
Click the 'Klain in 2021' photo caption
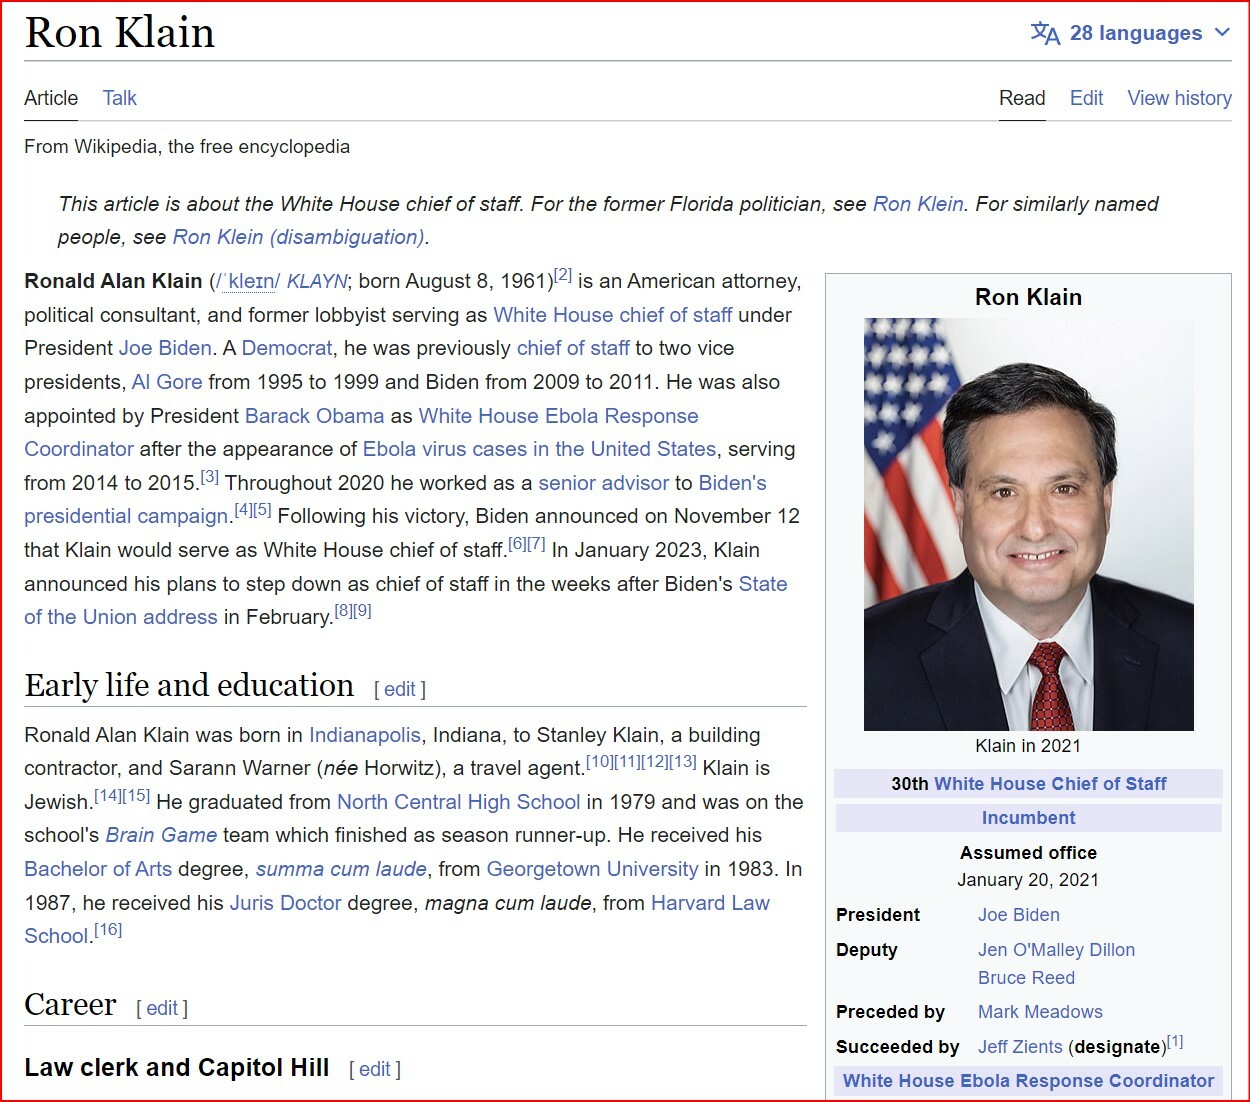pos(1028,746)
